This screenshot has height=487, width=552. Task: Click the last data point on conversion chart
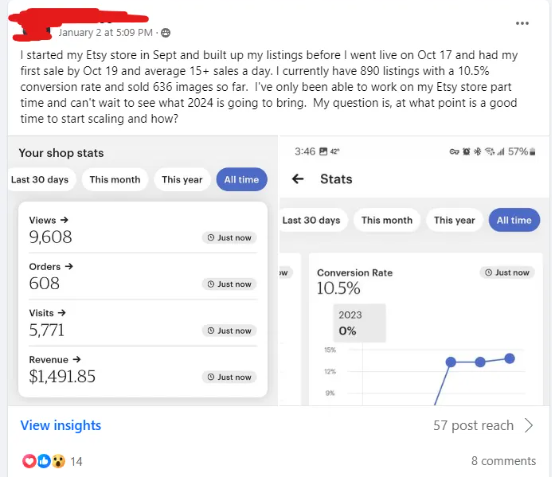(509, 359)
